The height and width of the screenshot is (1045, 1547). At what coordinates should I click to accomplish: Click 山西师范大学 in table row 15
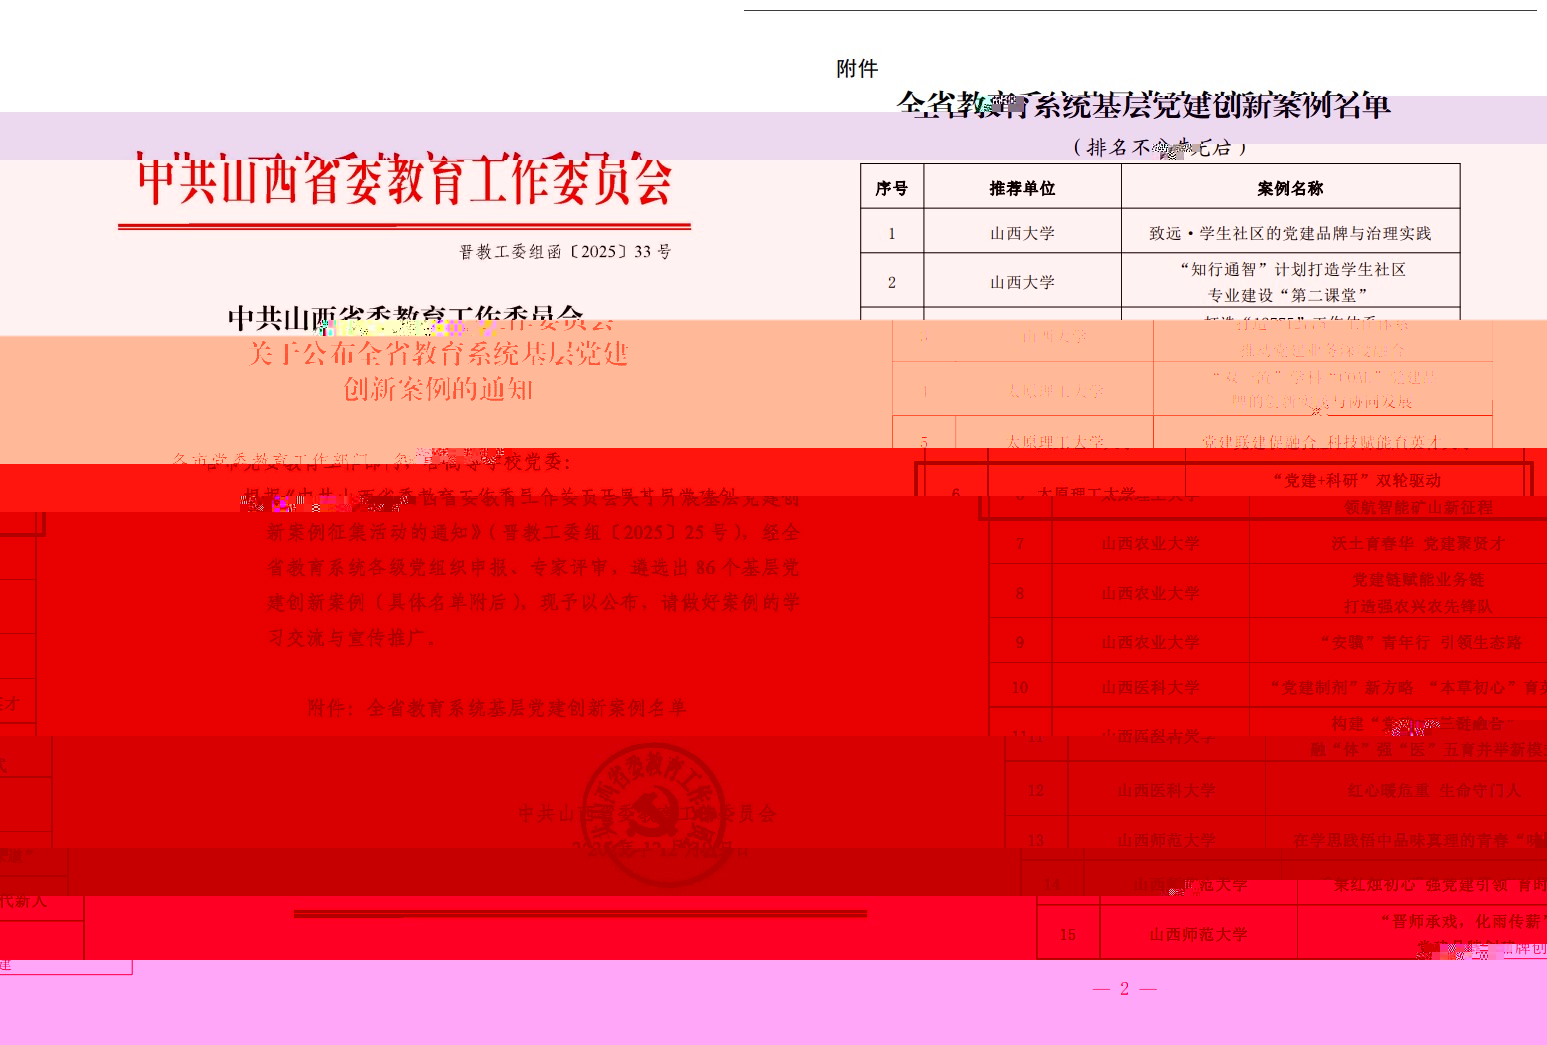(x=1198, y=935)
